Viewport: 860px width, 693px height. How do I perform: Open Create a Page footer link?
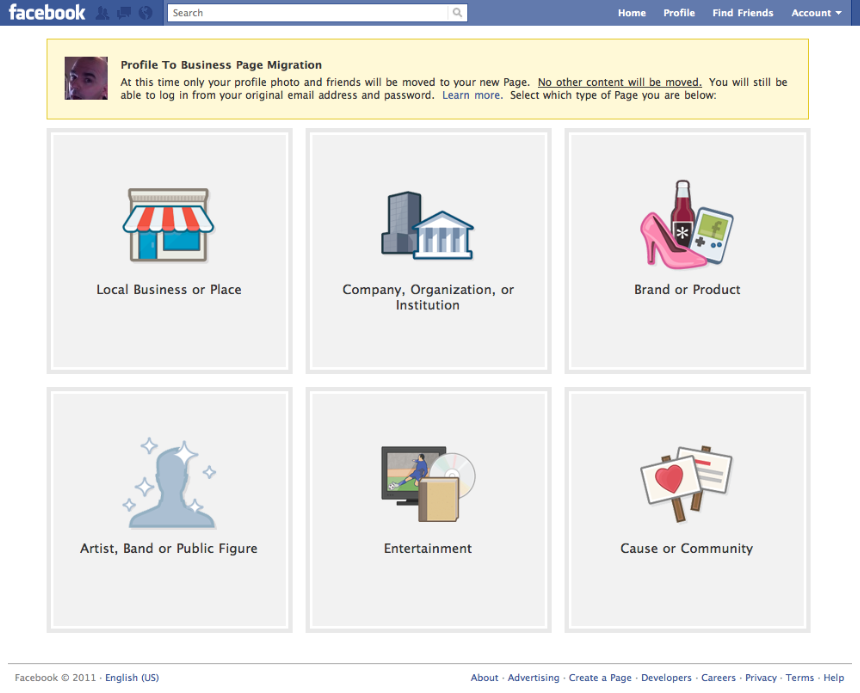600,678
